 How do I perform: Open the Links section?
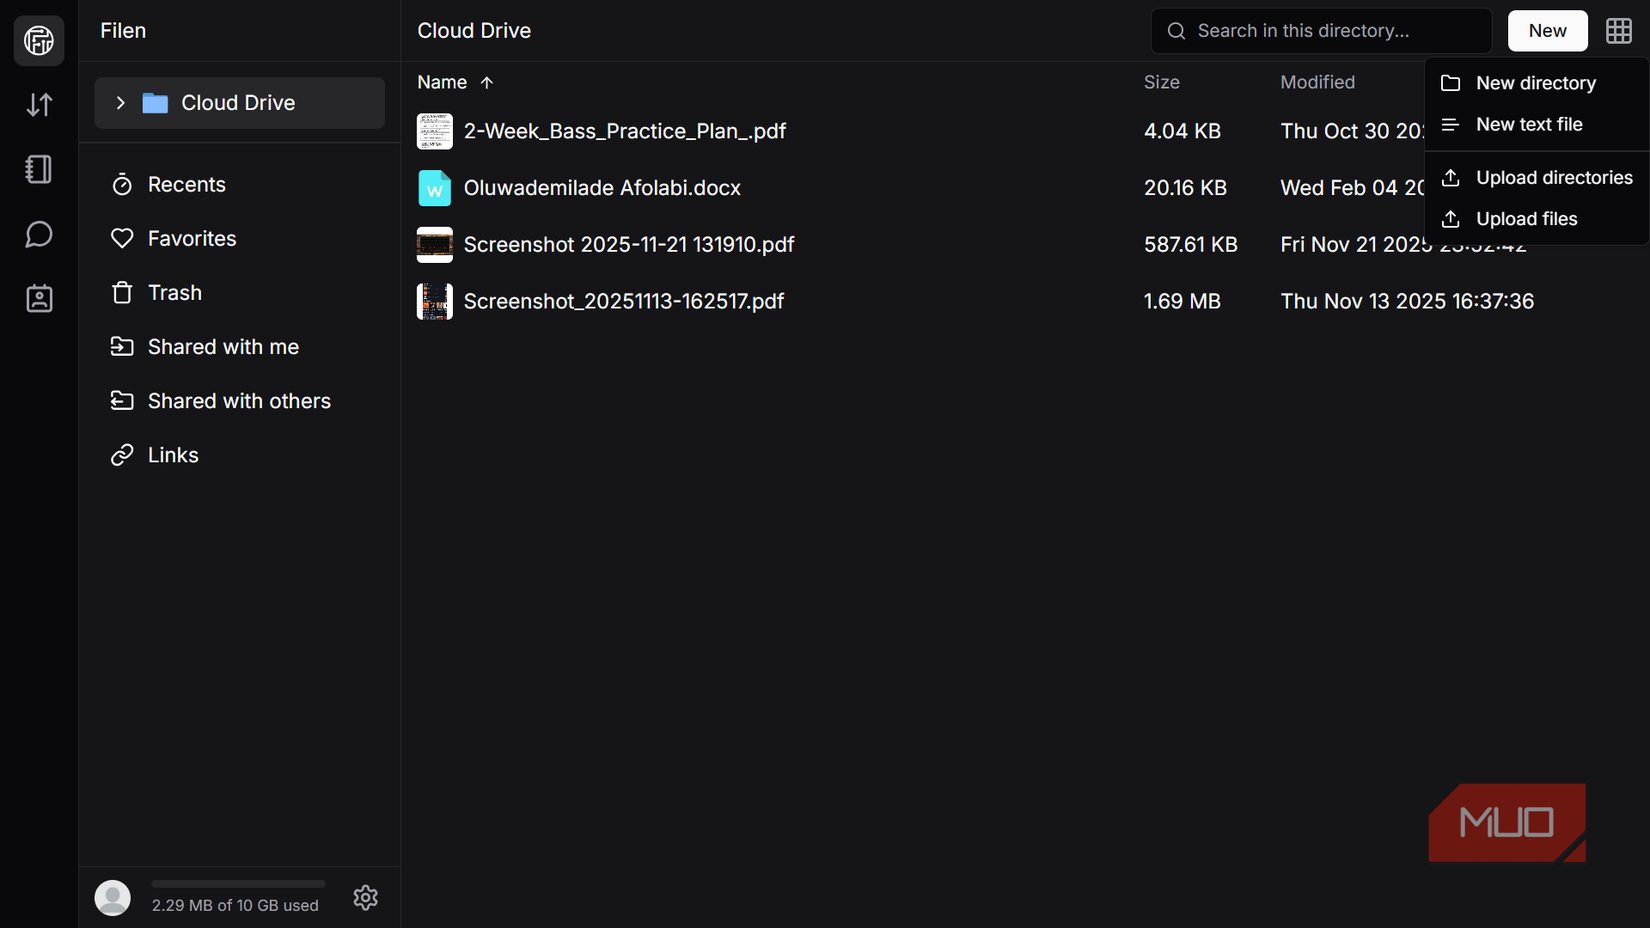[x=172, y=454]
